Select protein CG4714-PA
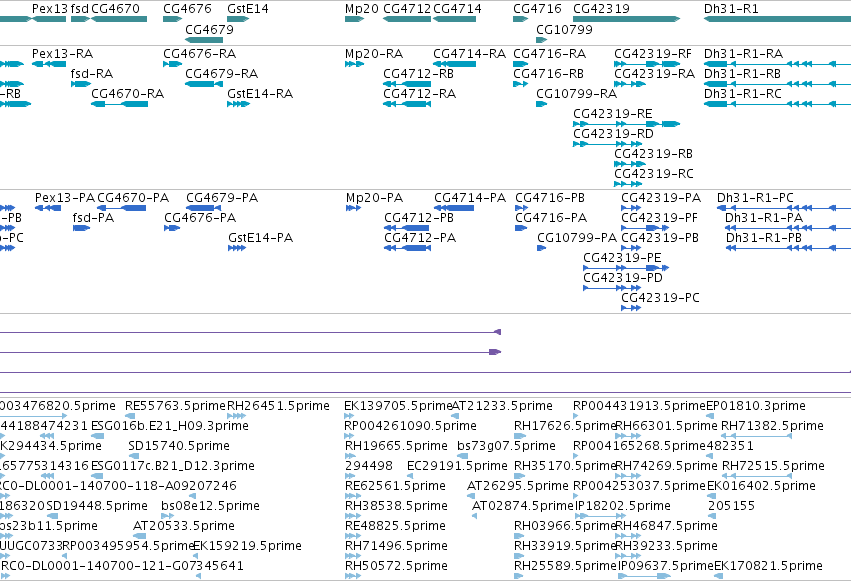The height and width of the screenshot is (581, 851). tap(454, 208)
